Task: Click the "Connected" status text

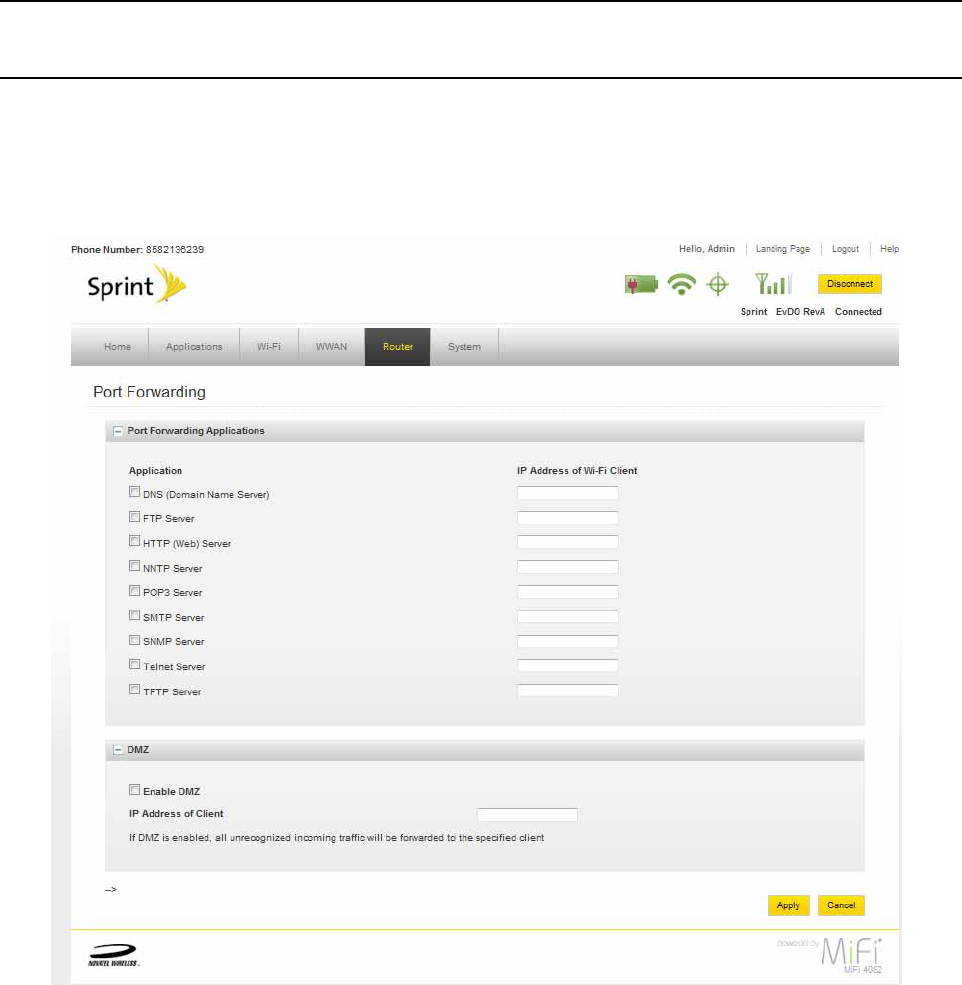Action: coord(858,312)
